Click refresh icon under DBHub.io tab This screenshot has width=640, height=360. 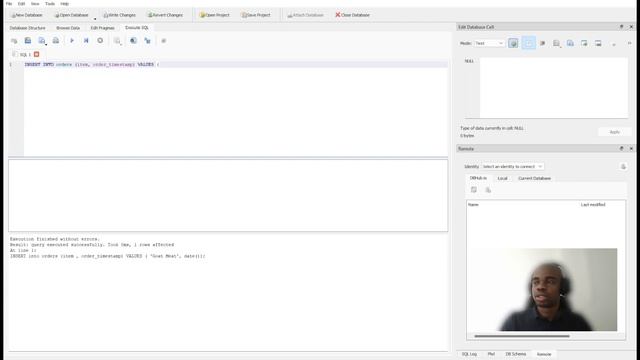click(474, 190)
